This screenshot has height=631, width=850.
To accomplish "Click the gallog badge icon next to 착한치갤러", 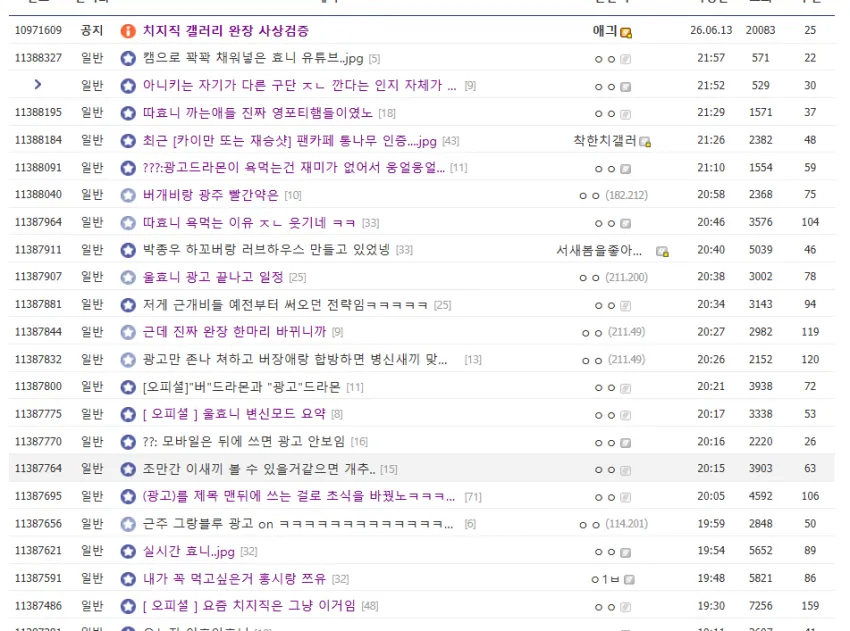I will (x=645, y=142).
